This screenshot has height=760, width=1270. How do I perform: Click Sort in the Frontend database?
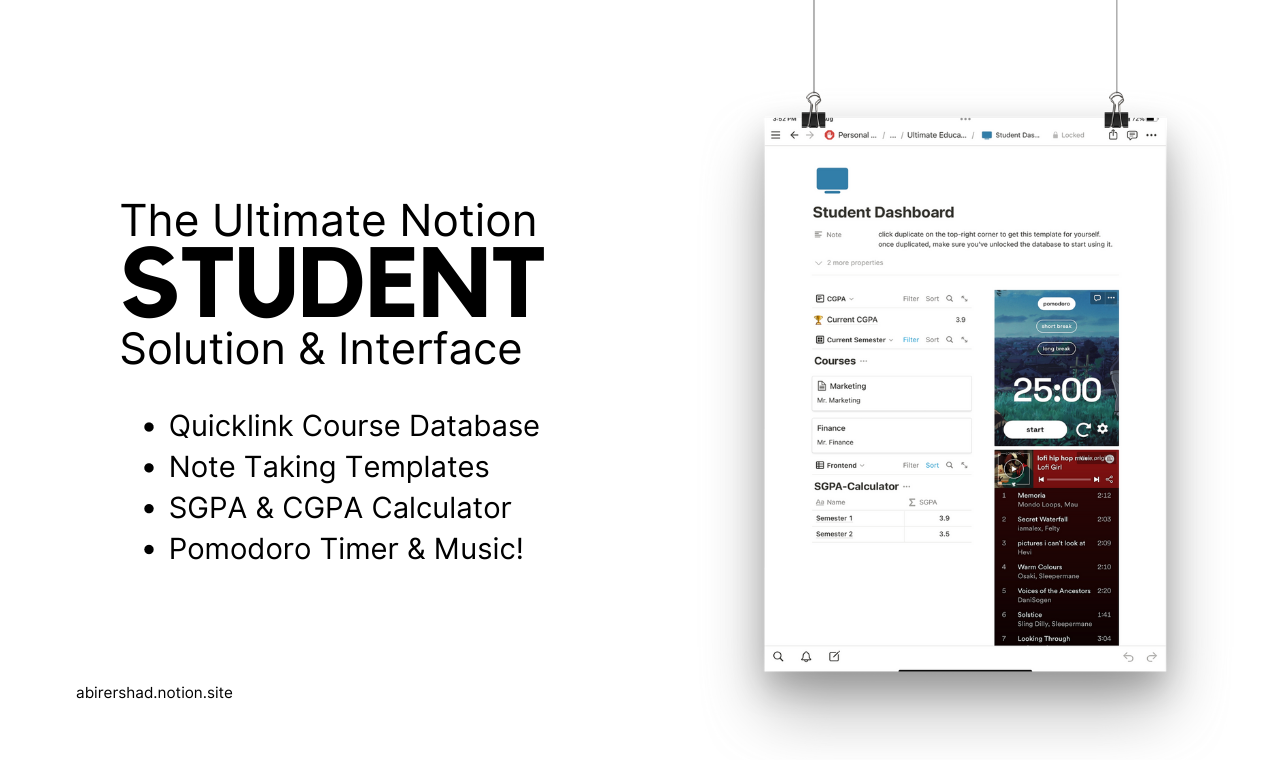932,465
